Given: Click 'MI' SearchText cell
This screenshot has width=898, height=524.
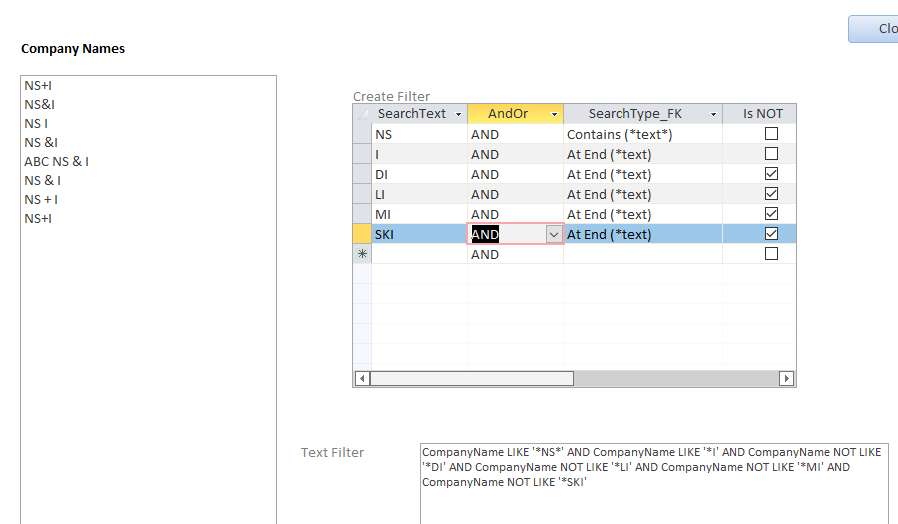Looking at the screenshot, I should click(x=419, y=214).
